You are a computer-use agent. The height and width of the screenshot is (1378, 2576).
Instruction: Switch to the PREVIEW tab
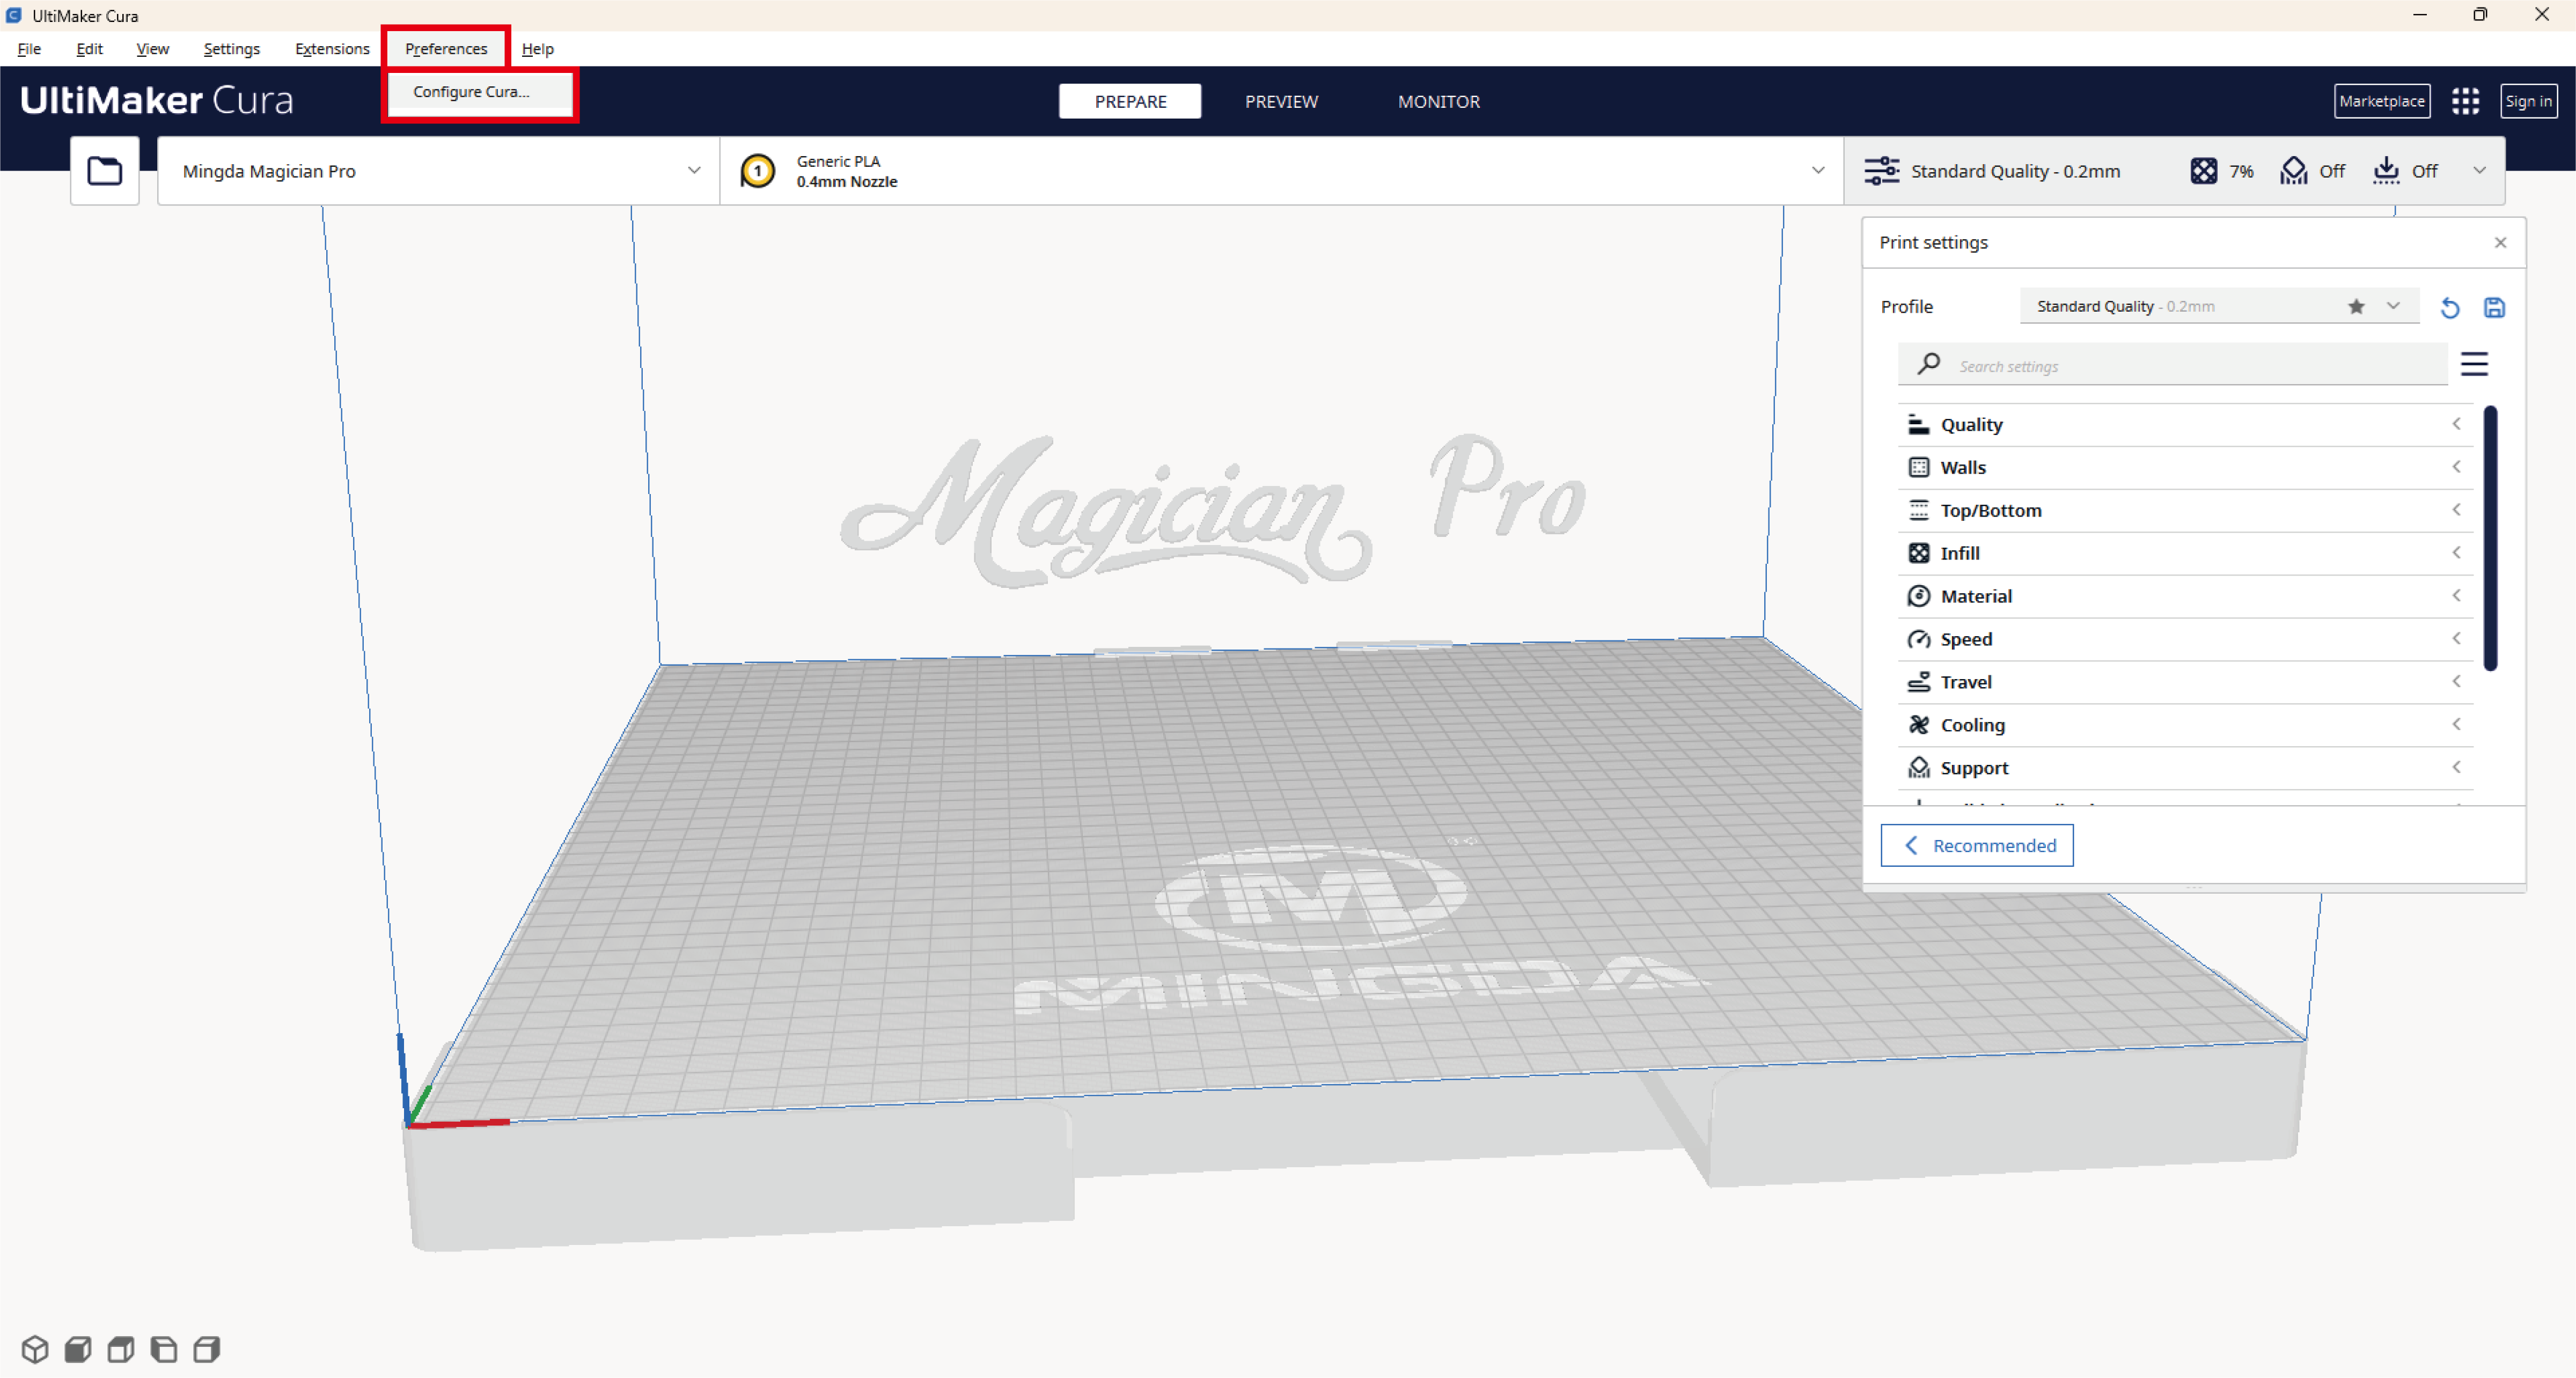pyautogui.click(x=1281, y=101)
